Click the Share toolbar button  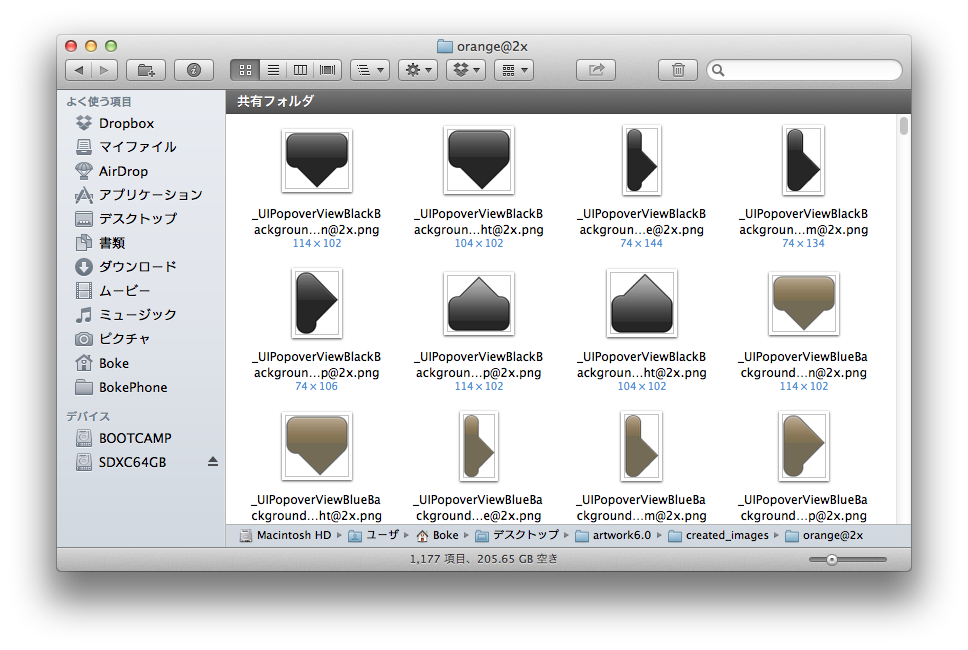pos(596,70)
